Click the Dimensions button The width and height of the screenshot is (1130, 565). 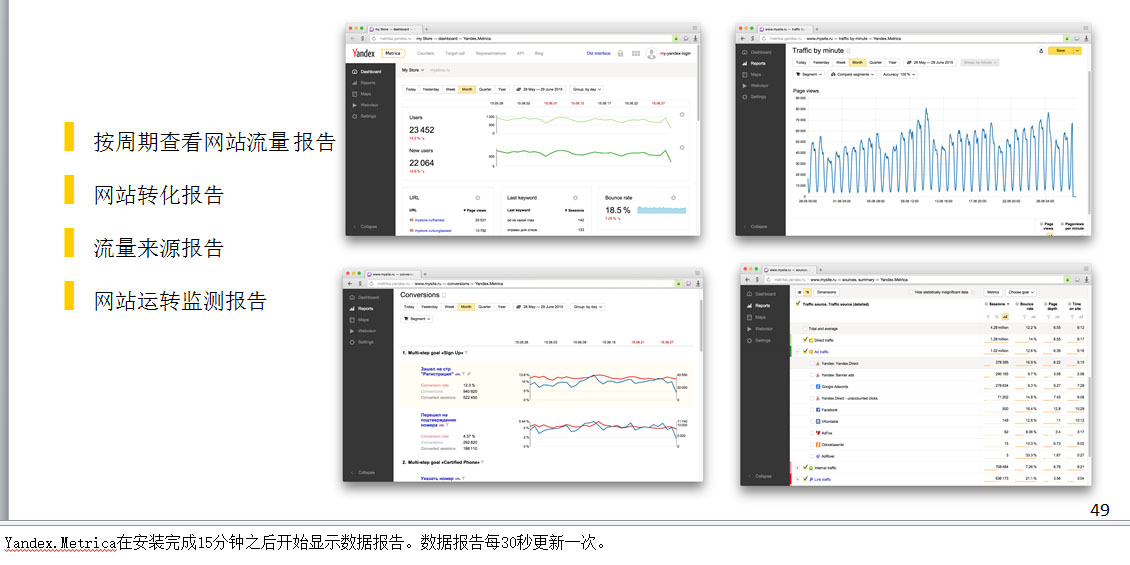tap(827, 292)
